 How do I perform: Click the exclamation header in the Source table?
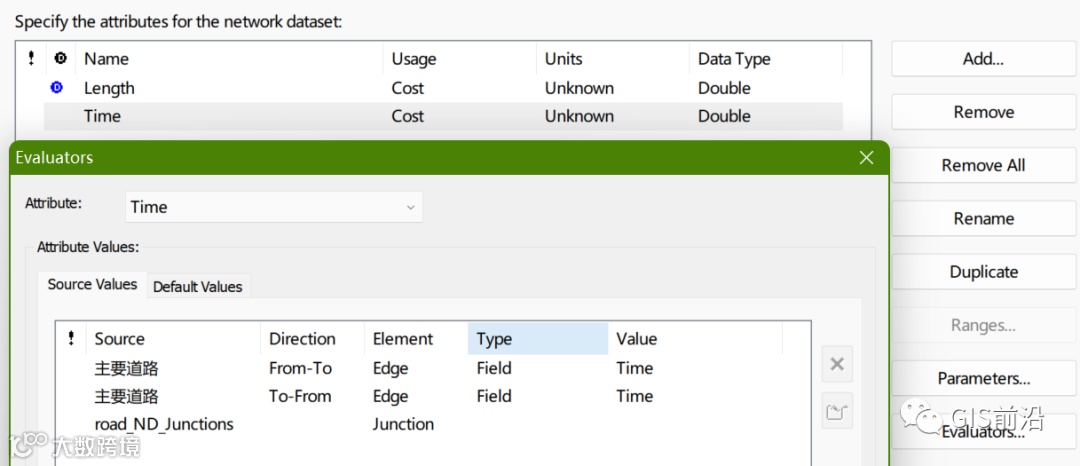click(71, 339)
